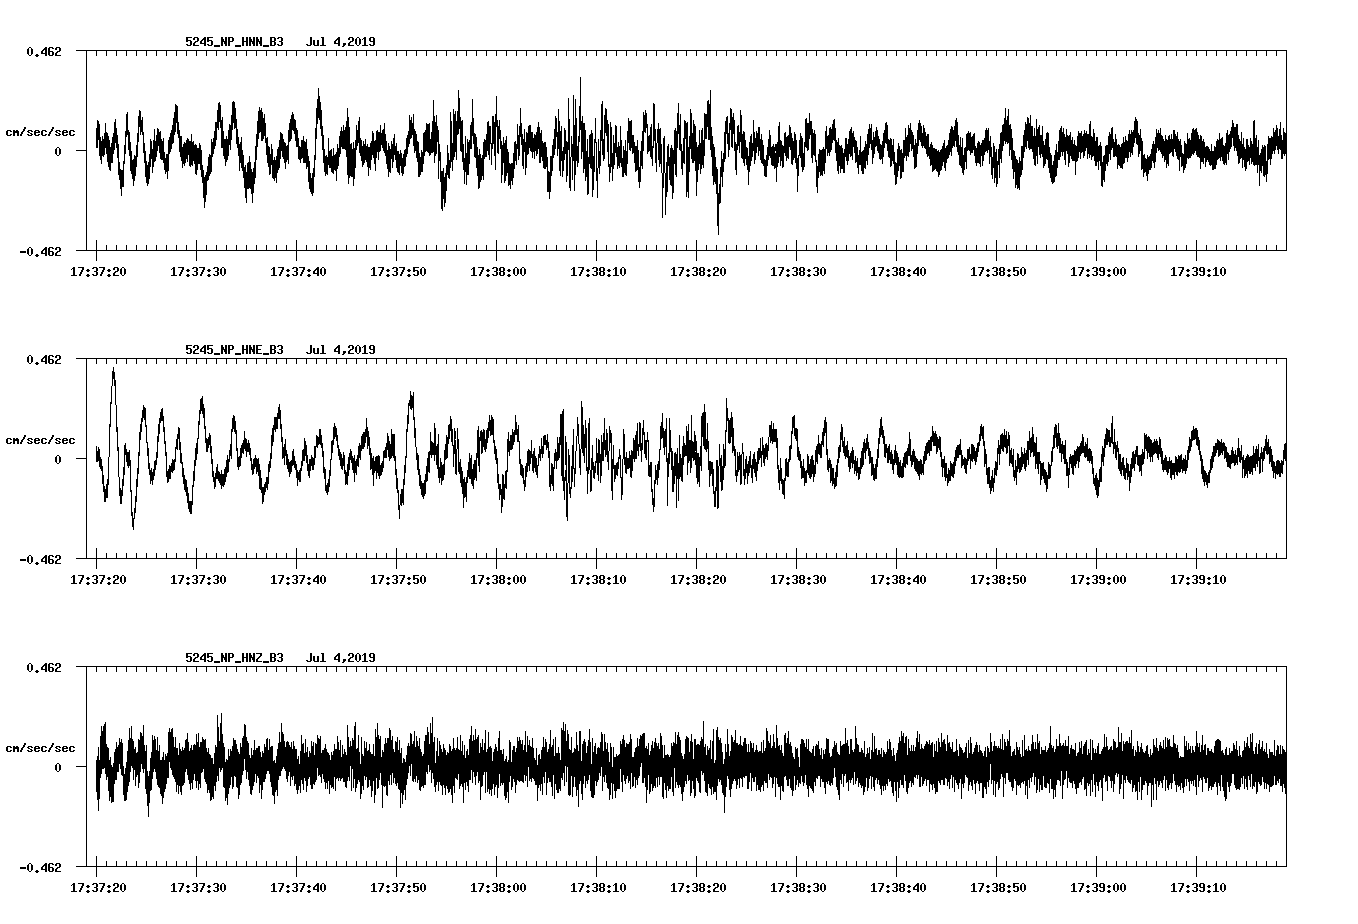This screenshot has height=924, width=1358.
Task: Click the 17:39:10 time label on HNZ plot
Action: 1198,888
